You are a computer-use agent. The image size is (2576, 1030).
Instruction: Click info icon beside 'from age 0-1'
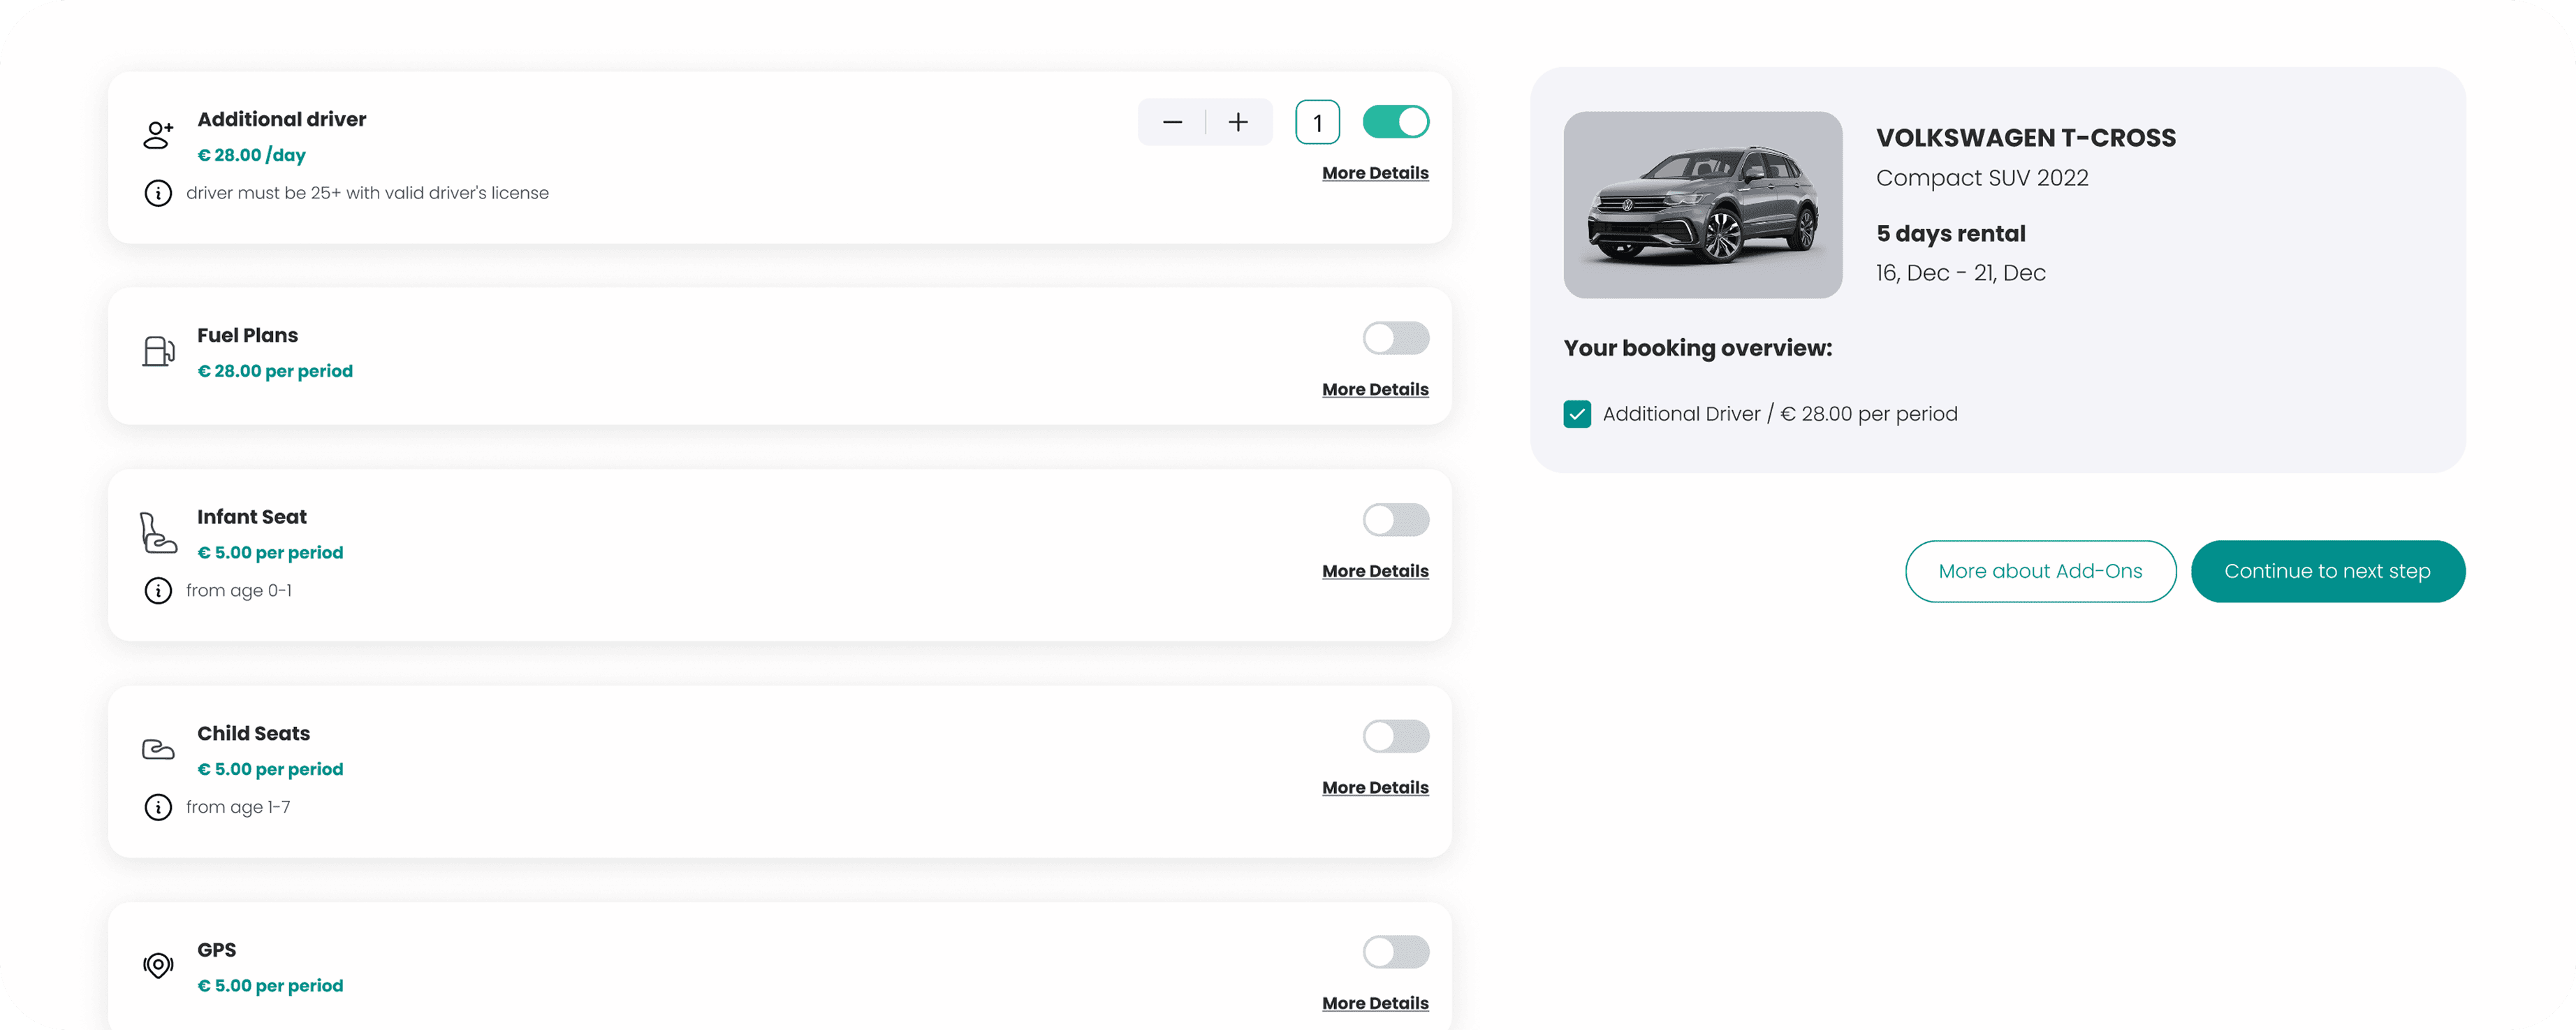pyautogui.click(x=158, y=591)
